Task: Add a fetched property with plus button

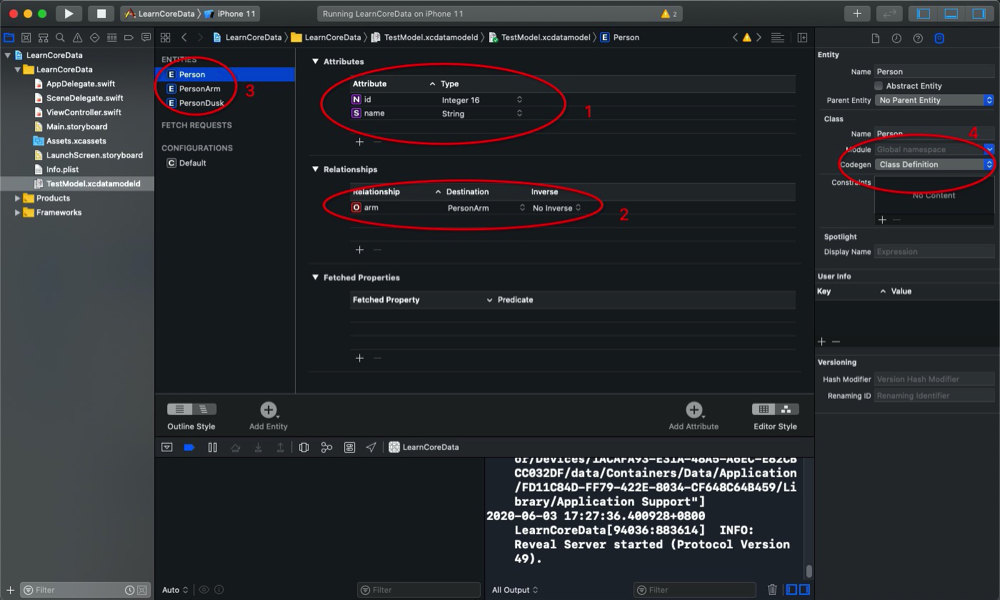Action: pyautogui.click(x=360, y=358)
